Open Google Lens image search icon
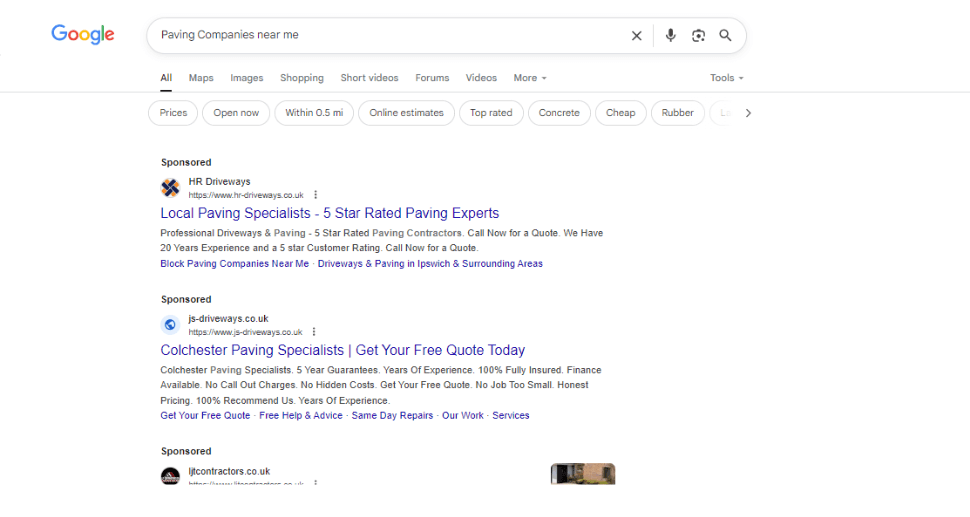Screen dimensions: 970x517 pos(698,36)
